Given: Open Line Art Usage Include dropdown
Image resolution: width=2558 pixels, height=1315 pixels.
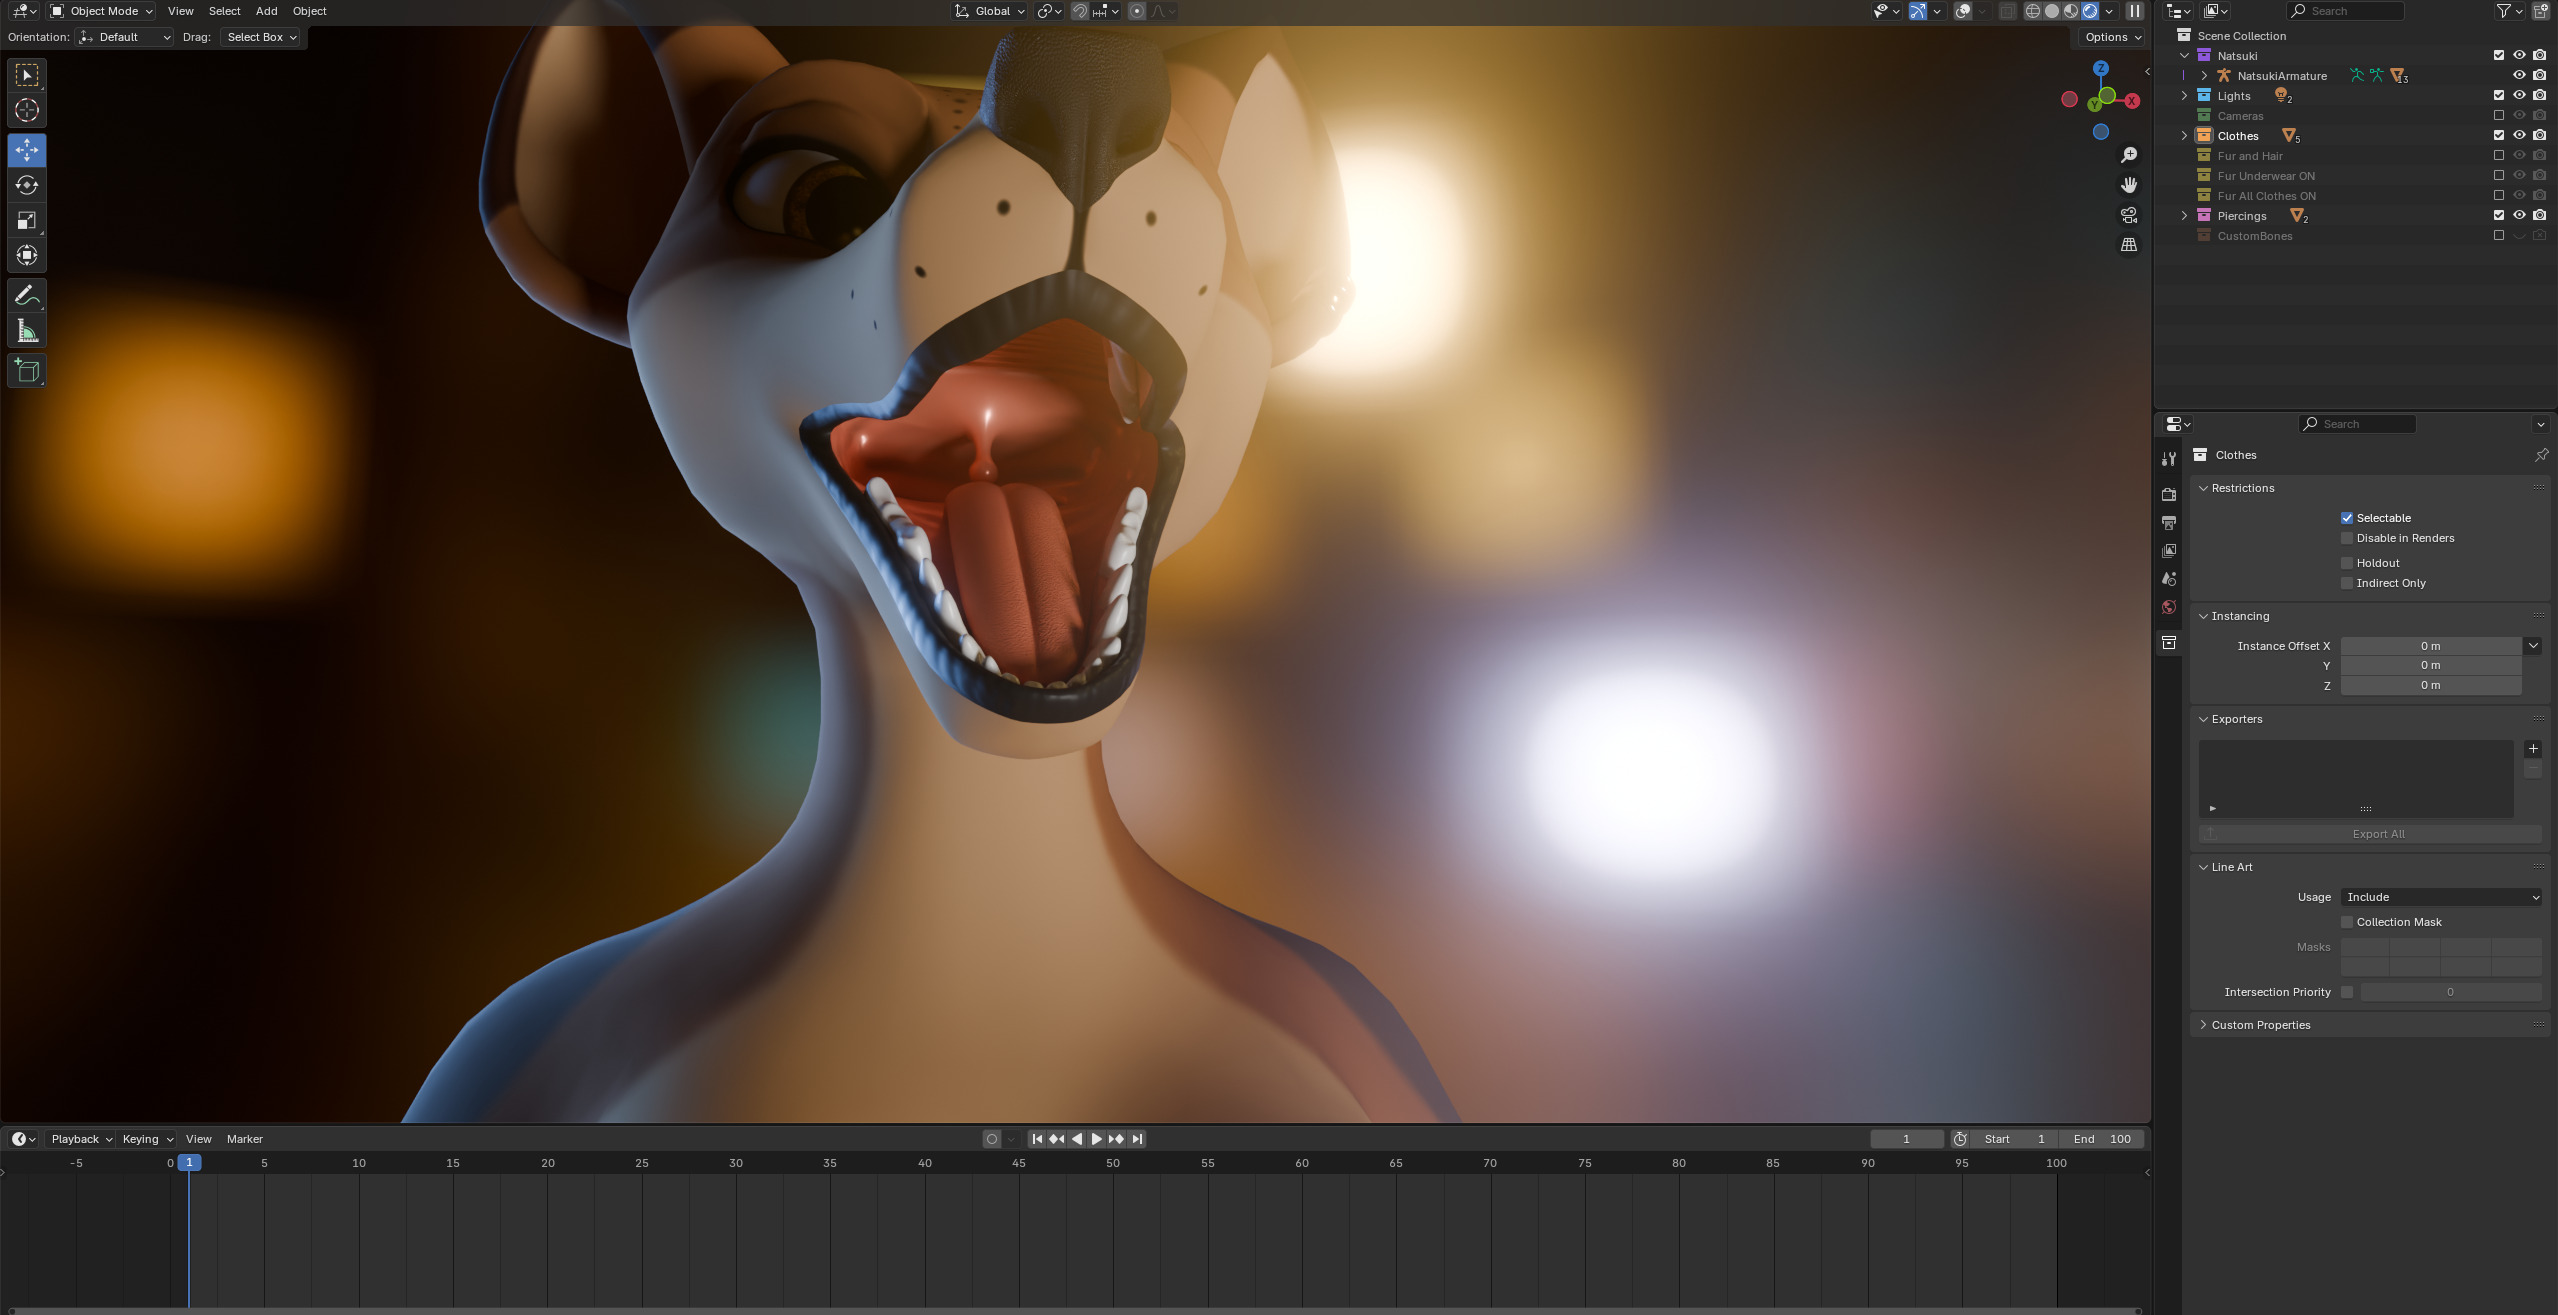Looking at the screenshot, I should [2440, 897].
